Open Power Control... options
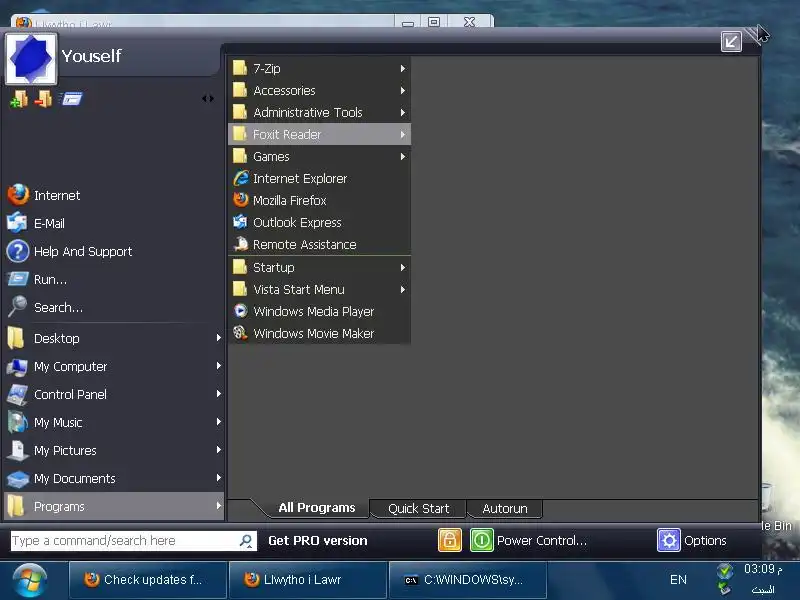 click(x=541, y=541)
